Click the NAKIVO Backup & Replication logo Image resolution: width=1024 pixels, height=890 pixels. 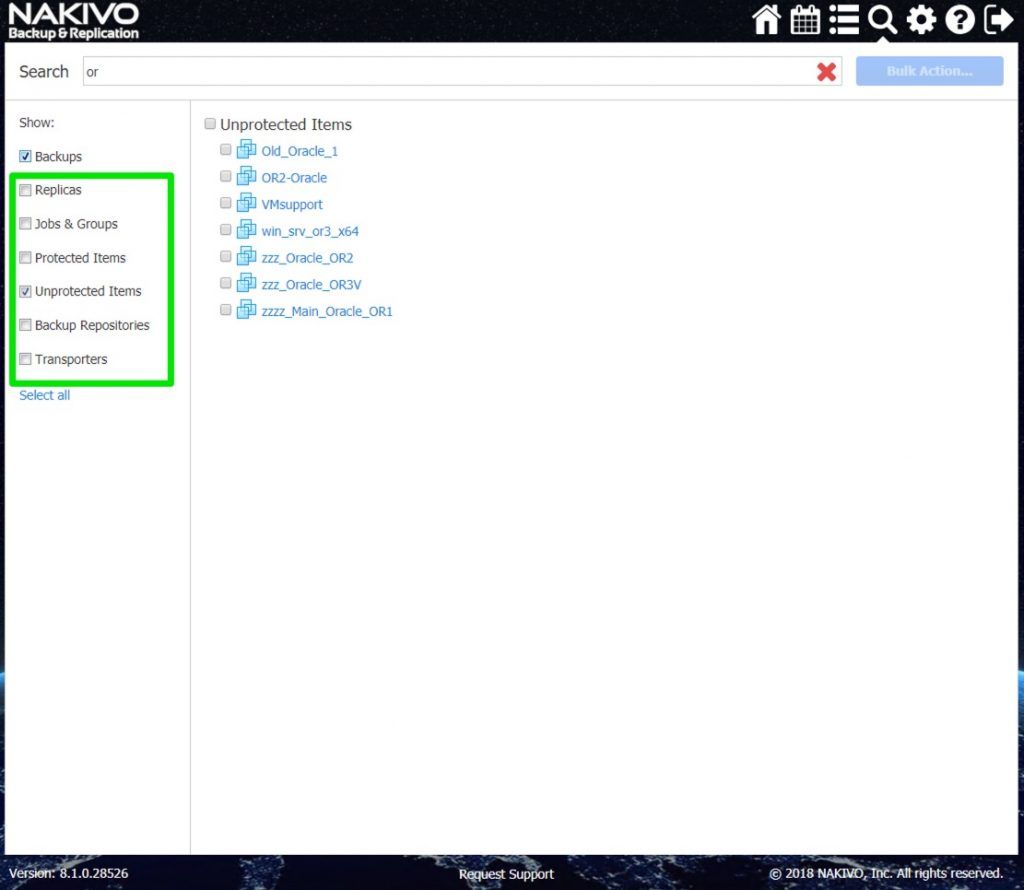73,21
